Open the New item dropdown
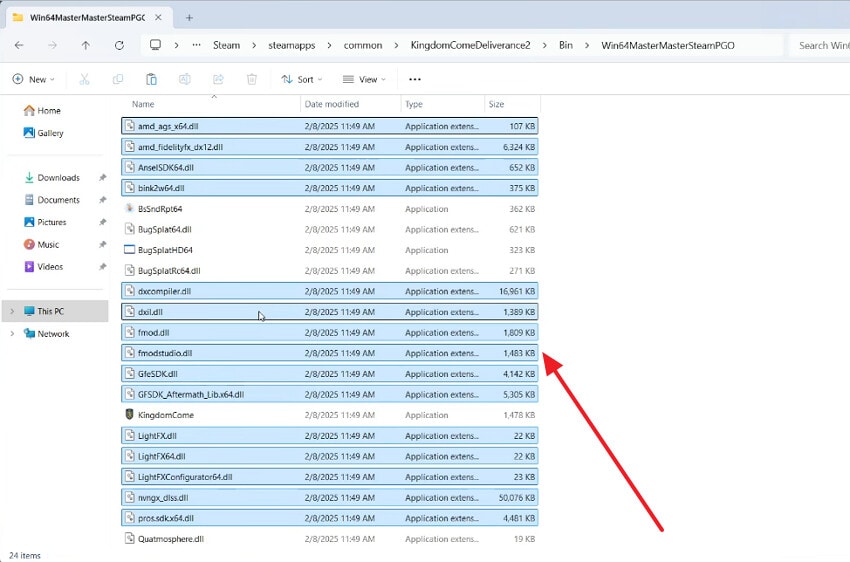Viewport: 850px width, 562px height. [x=34, y=79]
